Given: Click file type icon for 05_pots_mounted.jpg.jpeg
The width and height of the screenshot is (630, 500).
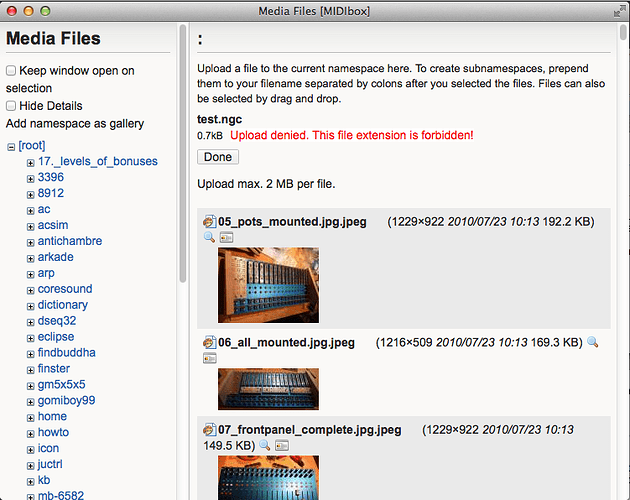Looking at the screenshot, I should click(209, 221).
